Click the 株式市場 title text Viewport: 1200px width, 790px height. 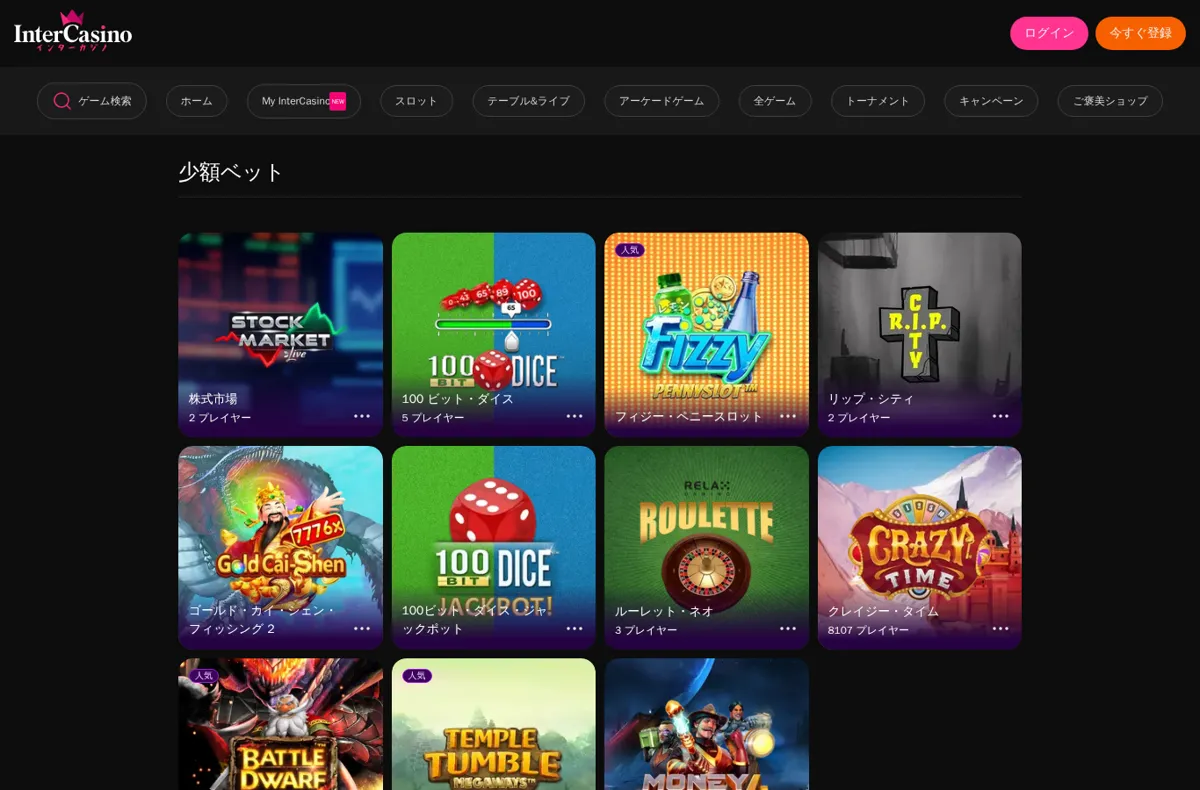(x=213, y=398)
